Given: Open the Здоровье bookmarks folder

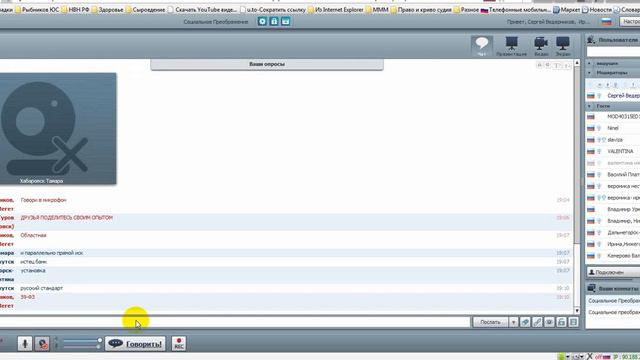Looking at the screenshot, I should click(108, 9).
